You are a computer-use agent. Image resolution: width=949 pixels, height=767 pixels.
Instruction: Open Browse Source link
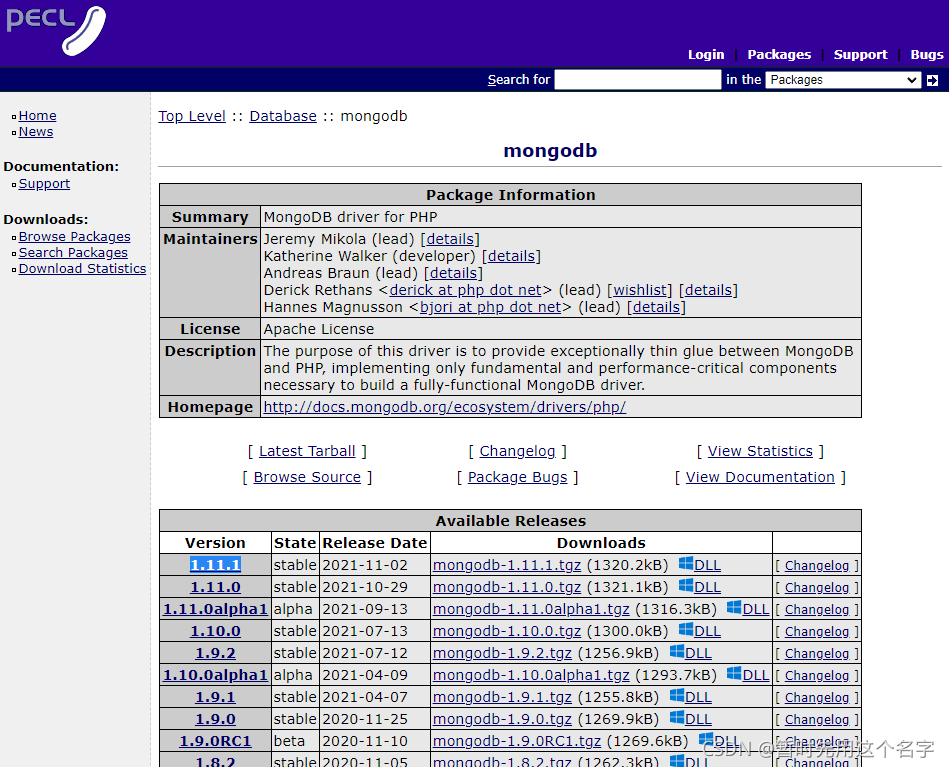pyautogui.click(x=307, y=477)
